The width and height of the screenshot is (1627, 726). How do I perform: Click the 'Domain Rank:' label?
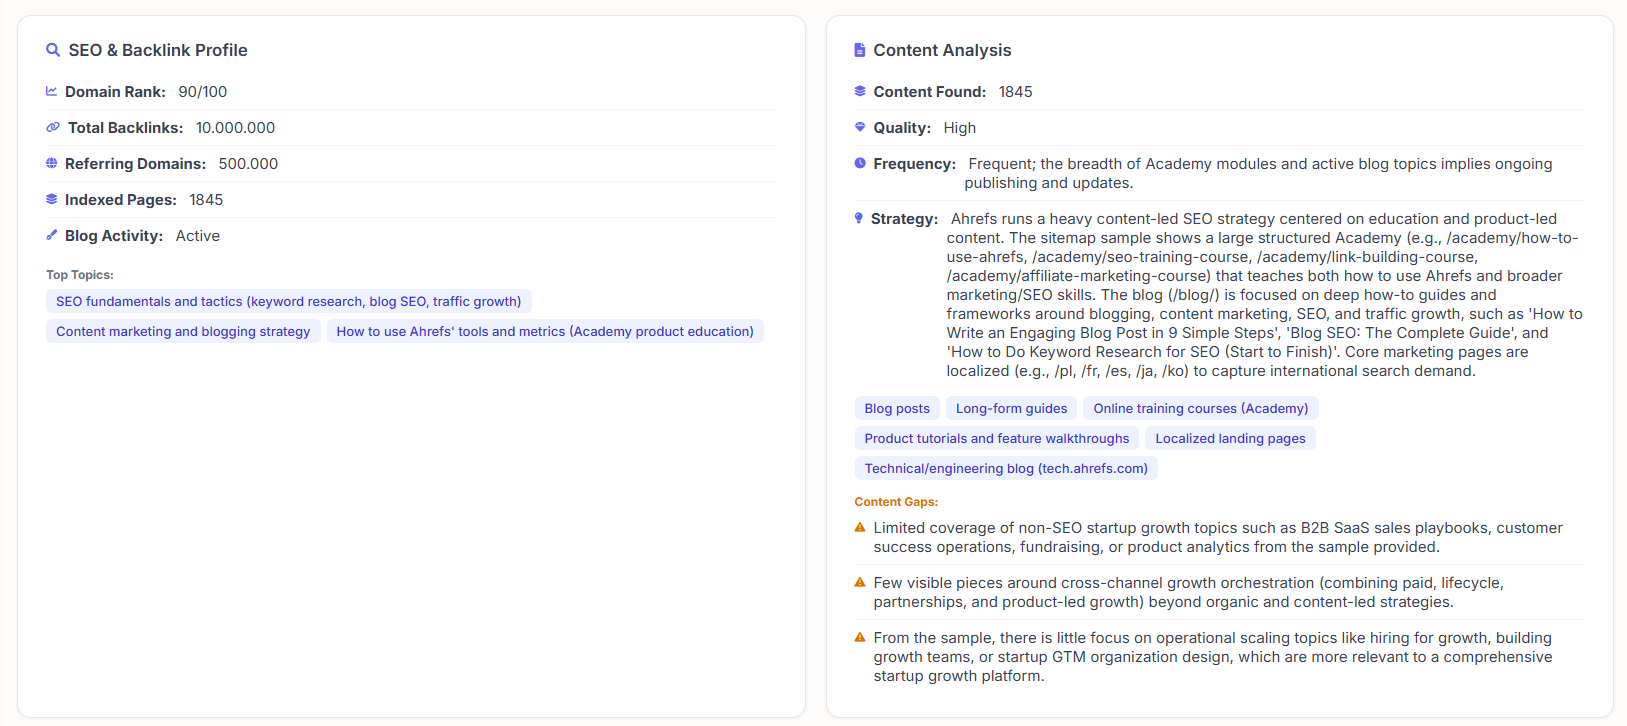[115, 91]
